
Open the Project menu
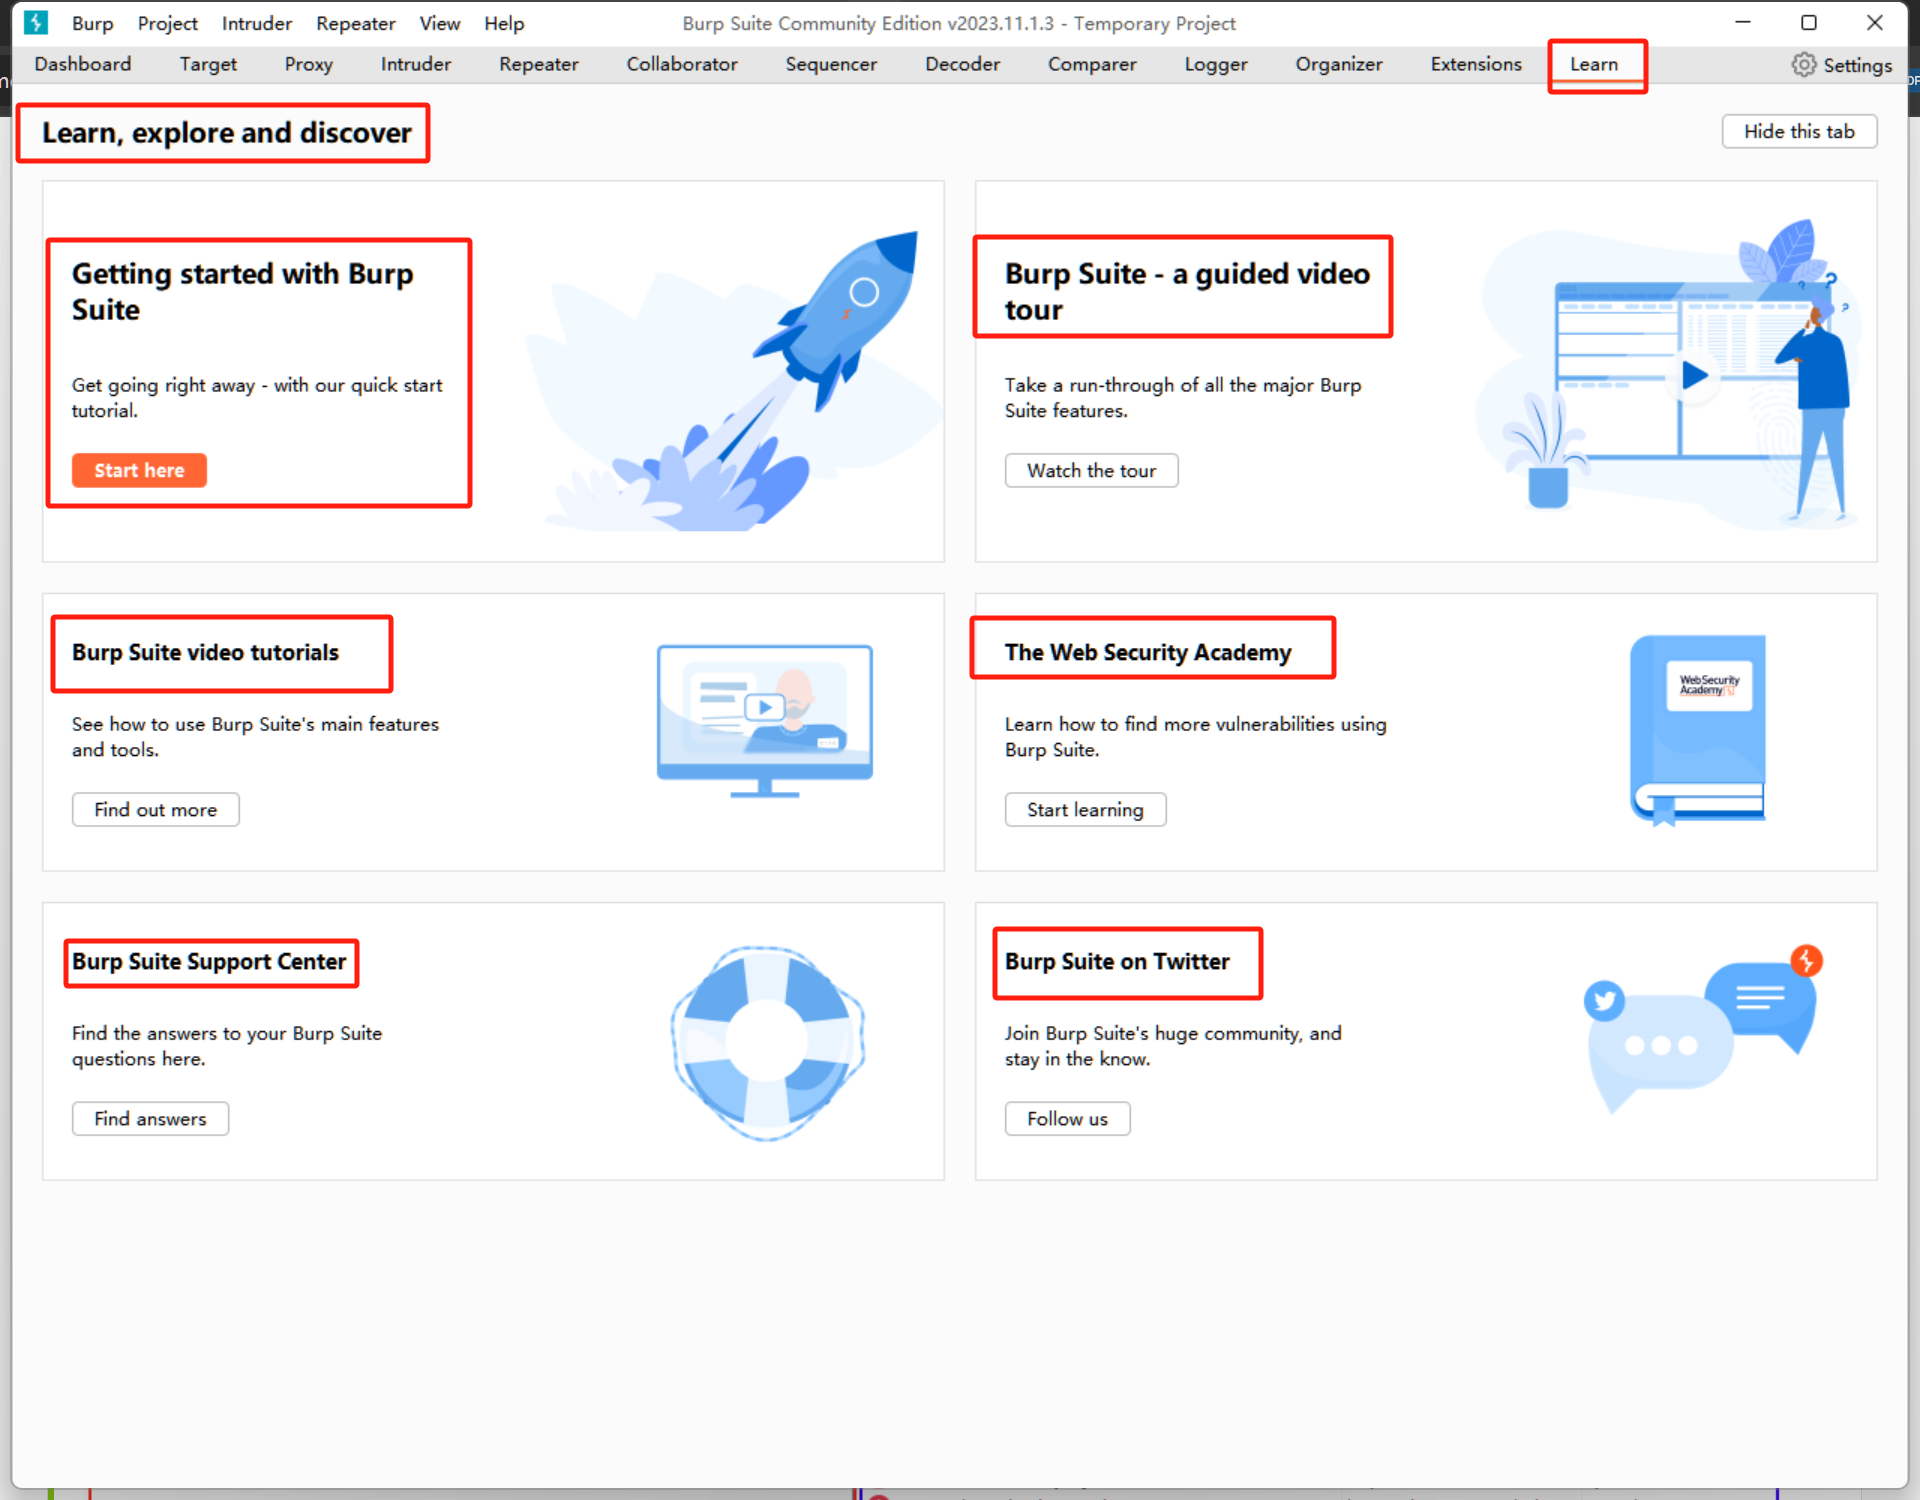point(167,23)
